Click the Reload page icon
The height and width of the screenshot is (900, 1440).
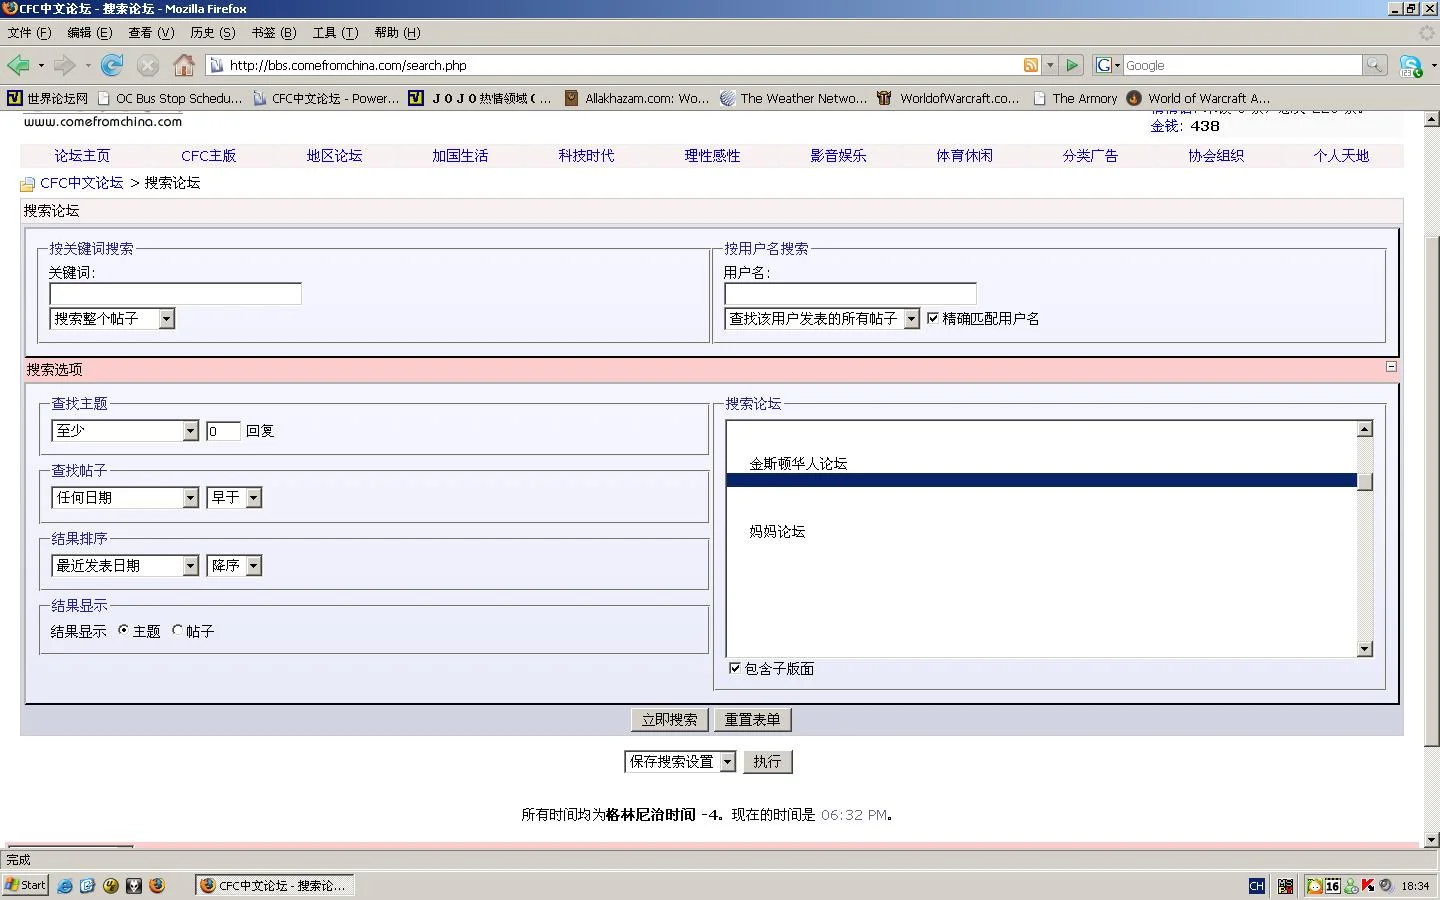112,66
